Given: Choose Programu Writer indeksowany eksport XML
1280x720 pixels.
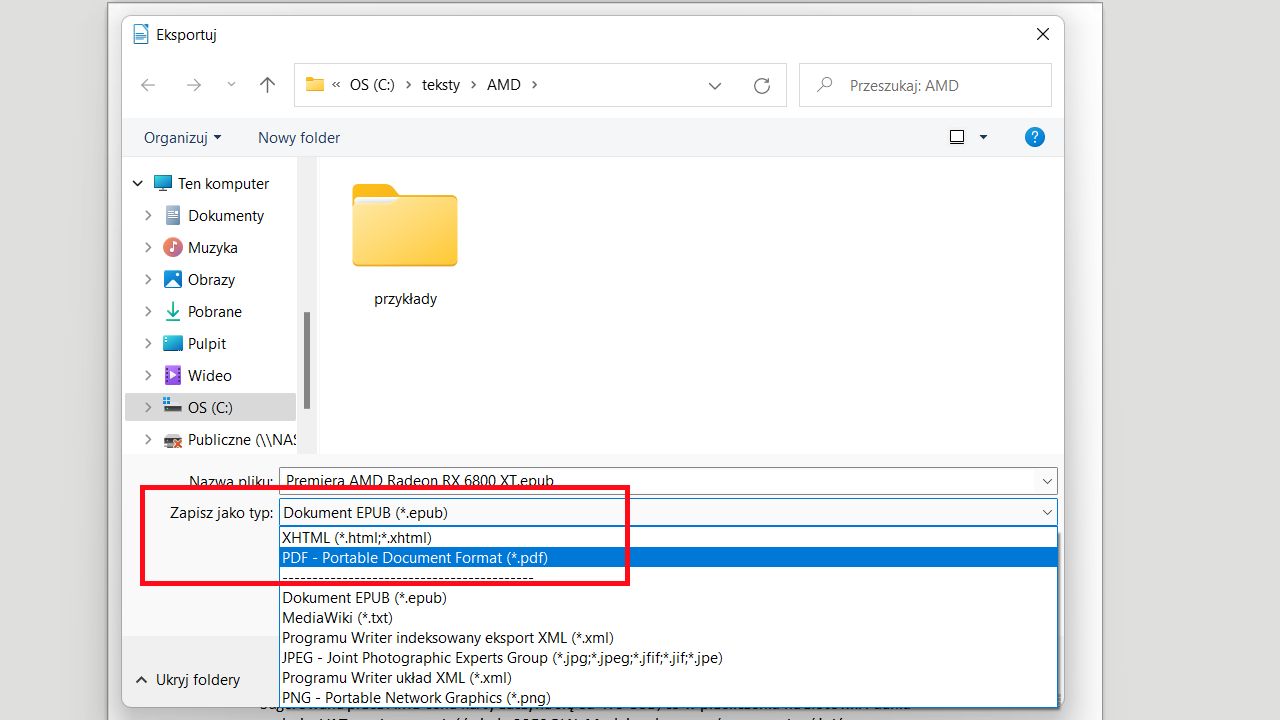Looking at the screenshot, I should (668, 638).
